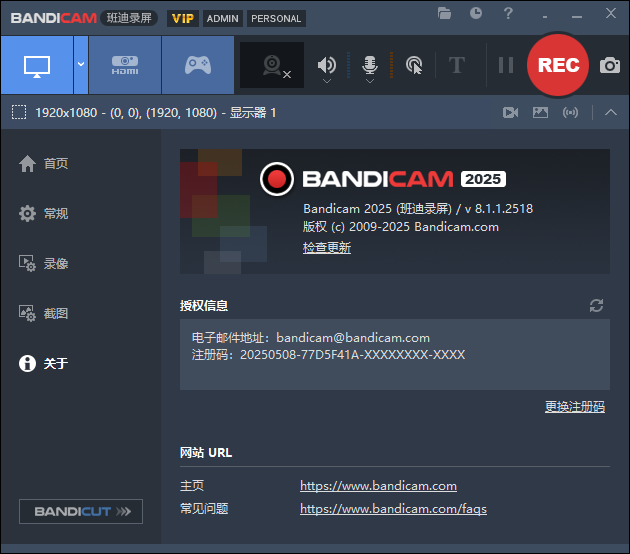The width and height of the screenshot is (630, 554).
Task: Click the pause recording button
Action: pyautogui.click(x=506, y=65)
